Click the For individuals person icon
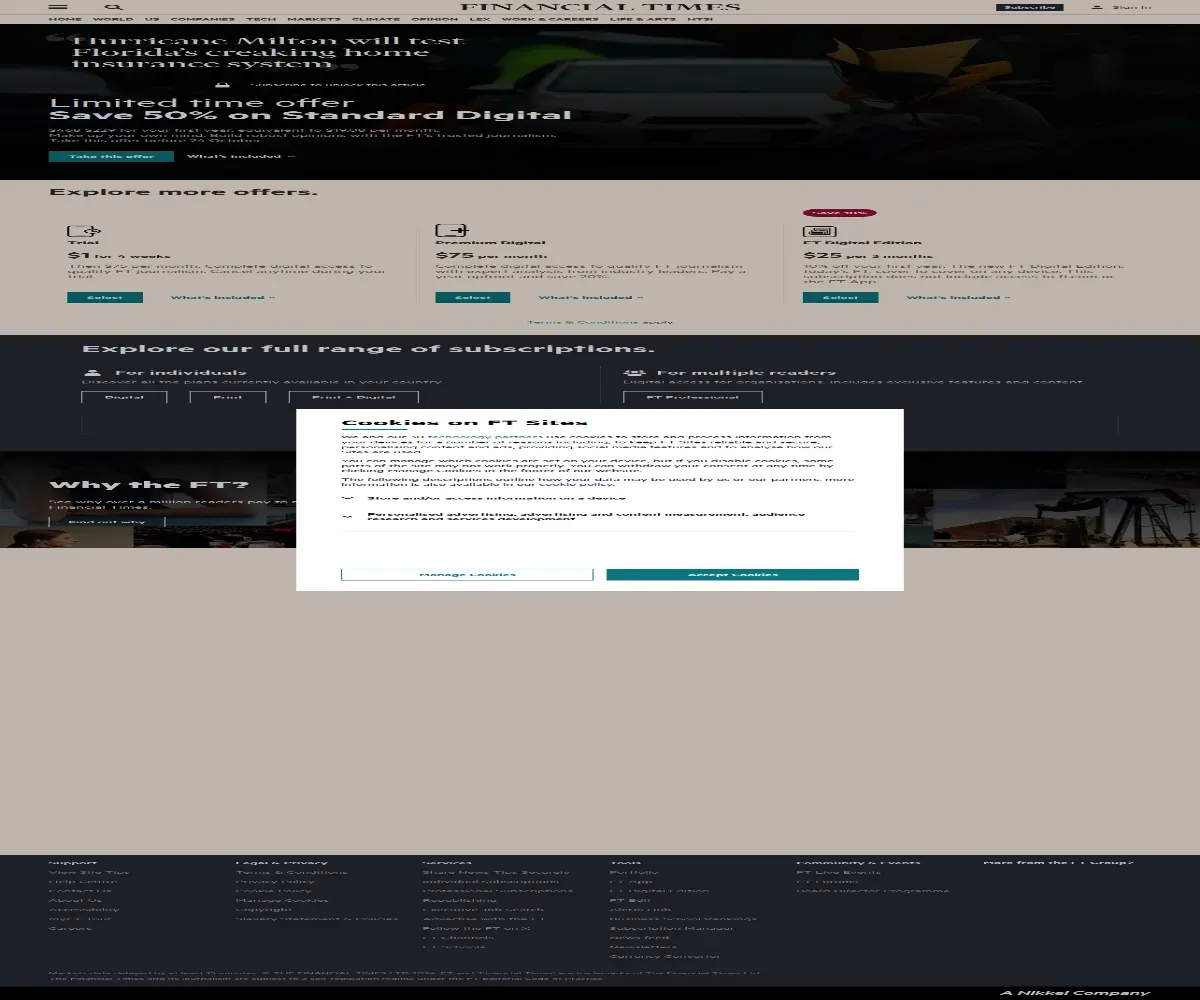1200x1000 pixels. pos(92,373)
